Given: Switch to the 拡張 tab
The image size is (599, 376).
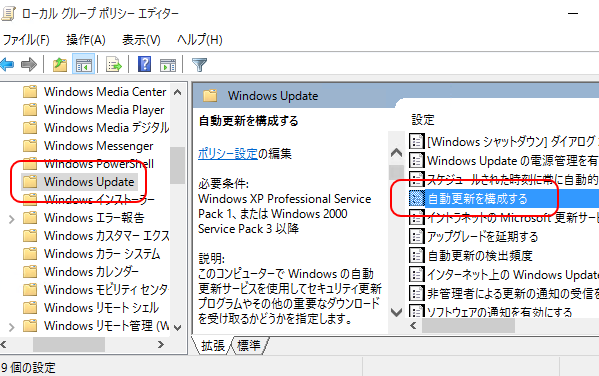Looking at the screenshot, I should coord(213,345).
